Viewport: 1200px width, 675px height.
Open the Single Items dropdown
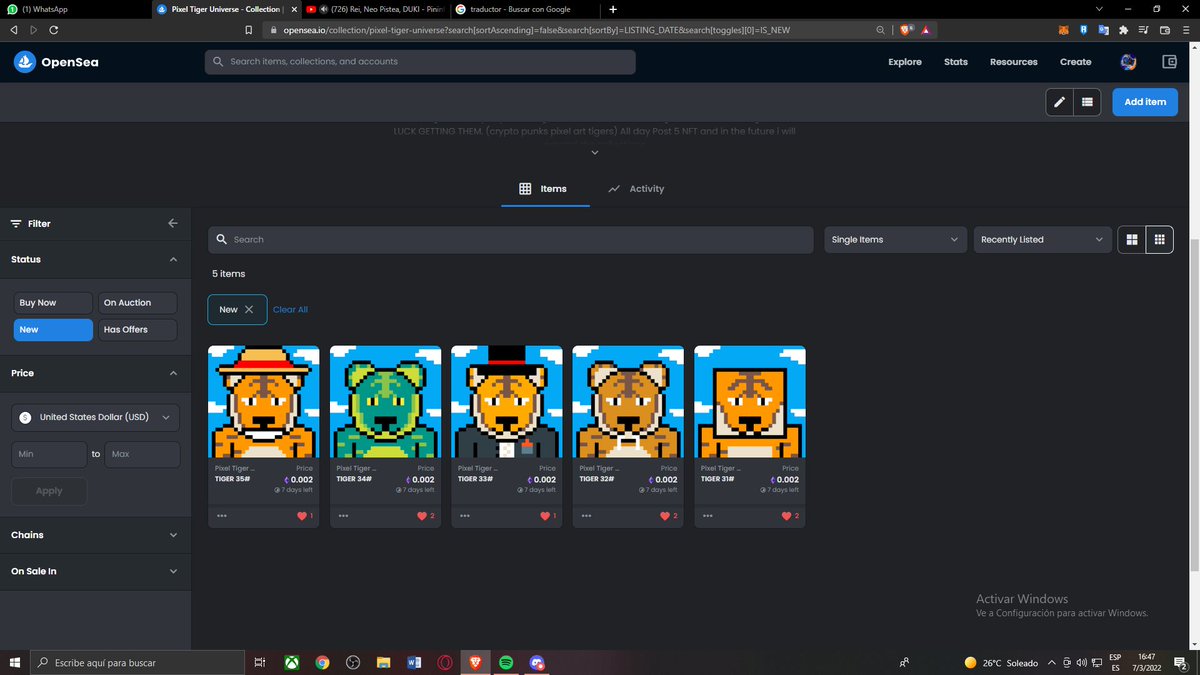895,240
